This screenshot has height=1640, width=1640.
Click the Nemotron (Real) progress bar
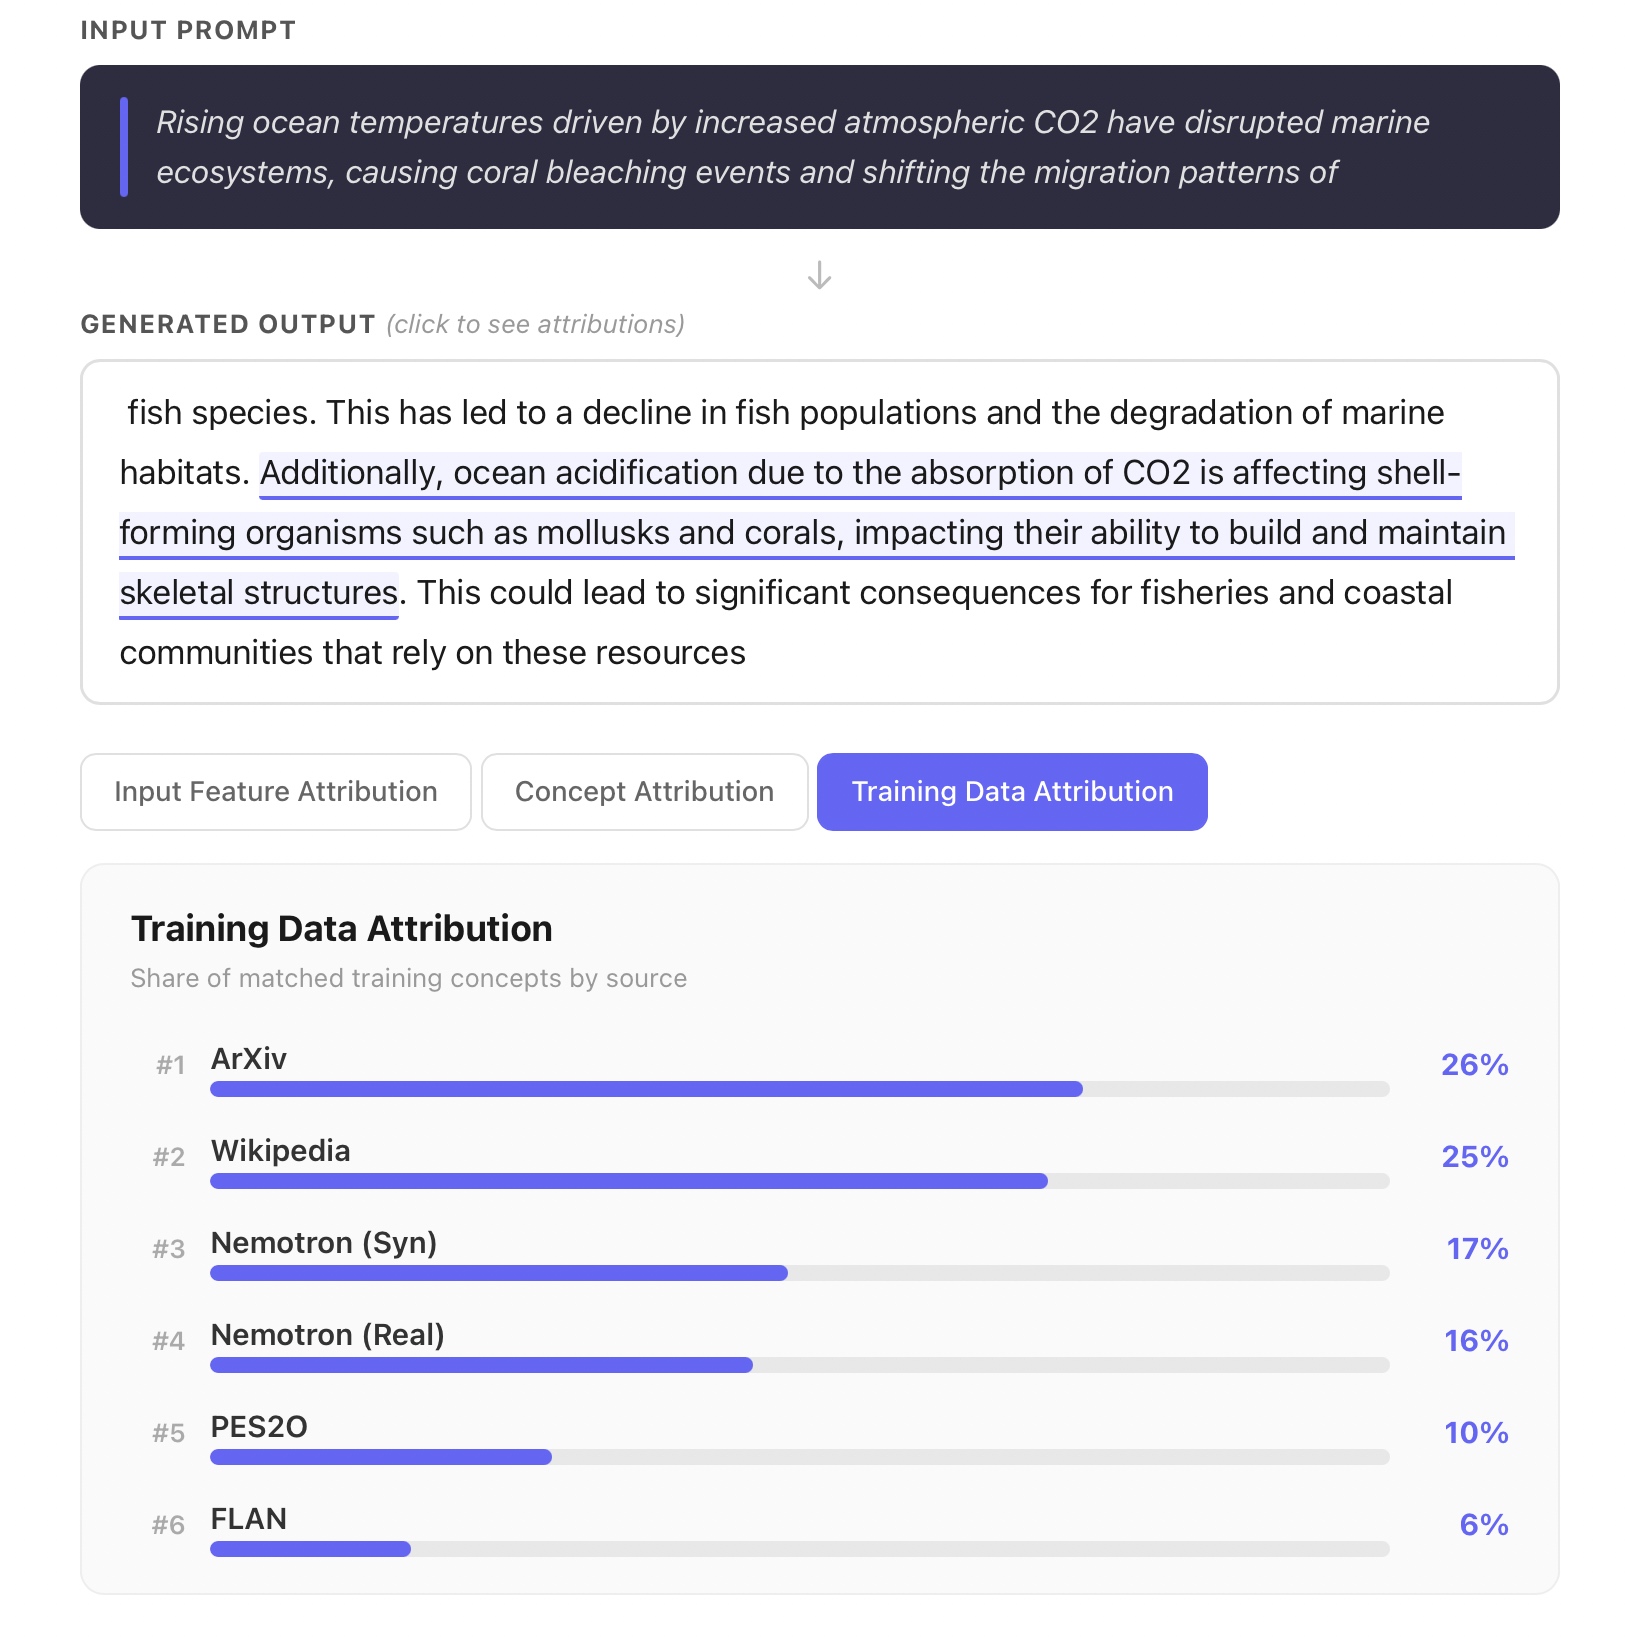point(799,1365)
